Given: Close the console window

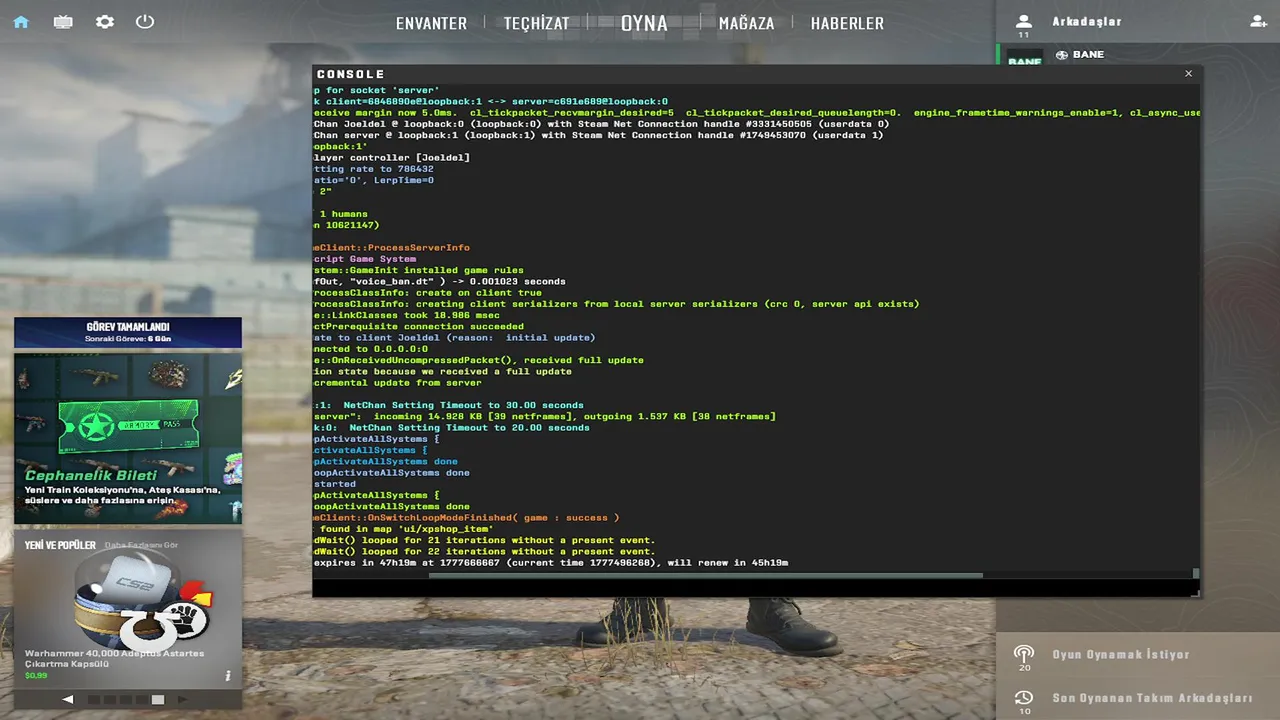Looking at the screenshot, I should [1188, 73].
